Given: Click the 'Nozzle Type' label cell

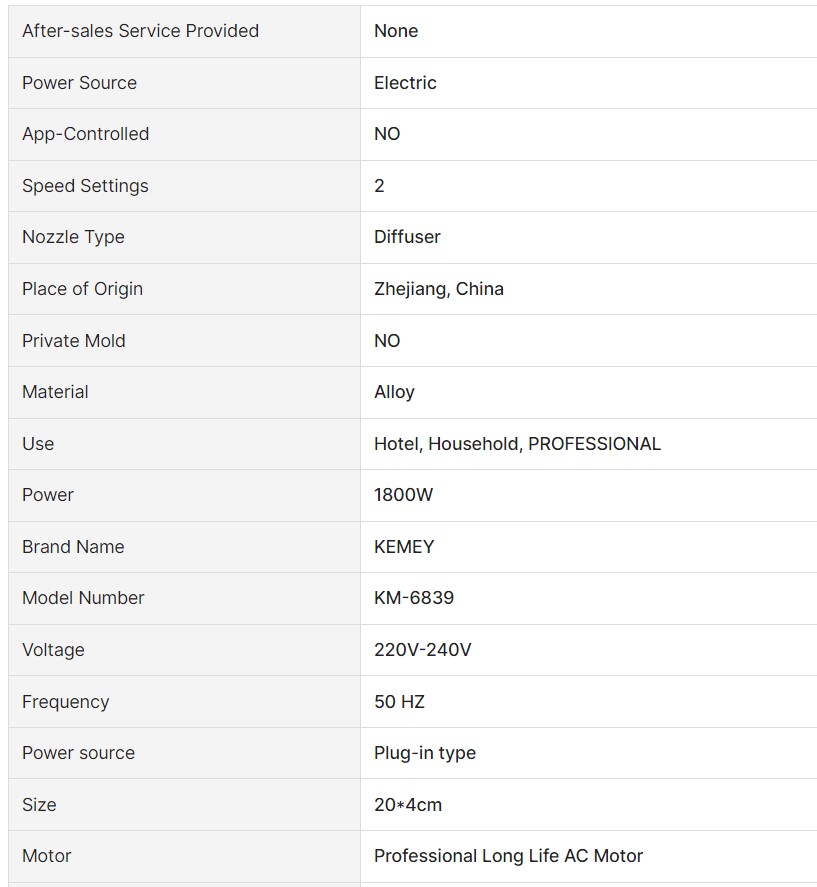Looking at the screenshot, I should (73, 237).
